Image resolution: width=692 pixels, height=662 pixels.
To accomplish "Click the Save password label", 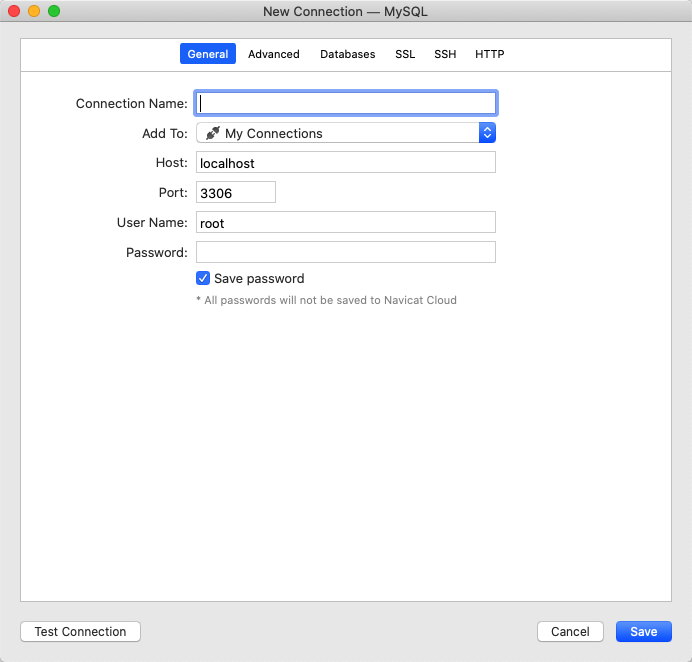I will pos(260,278).
